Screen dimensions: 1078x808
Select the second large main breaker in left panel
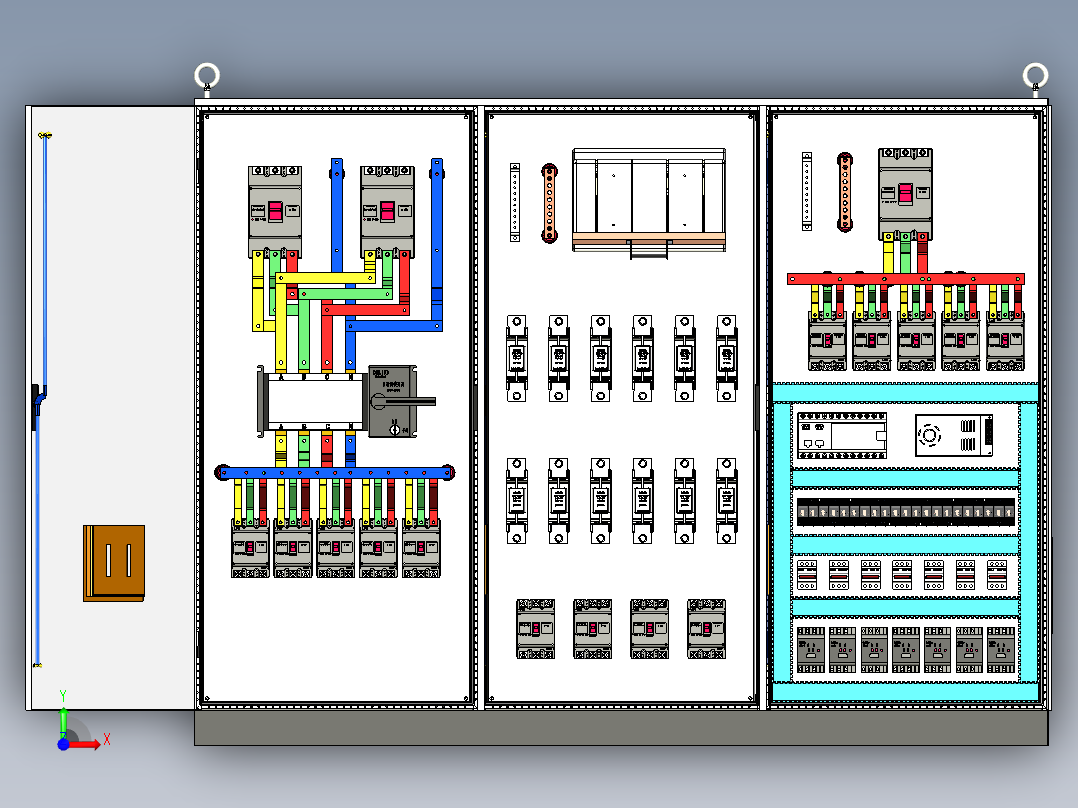point(387,211)
